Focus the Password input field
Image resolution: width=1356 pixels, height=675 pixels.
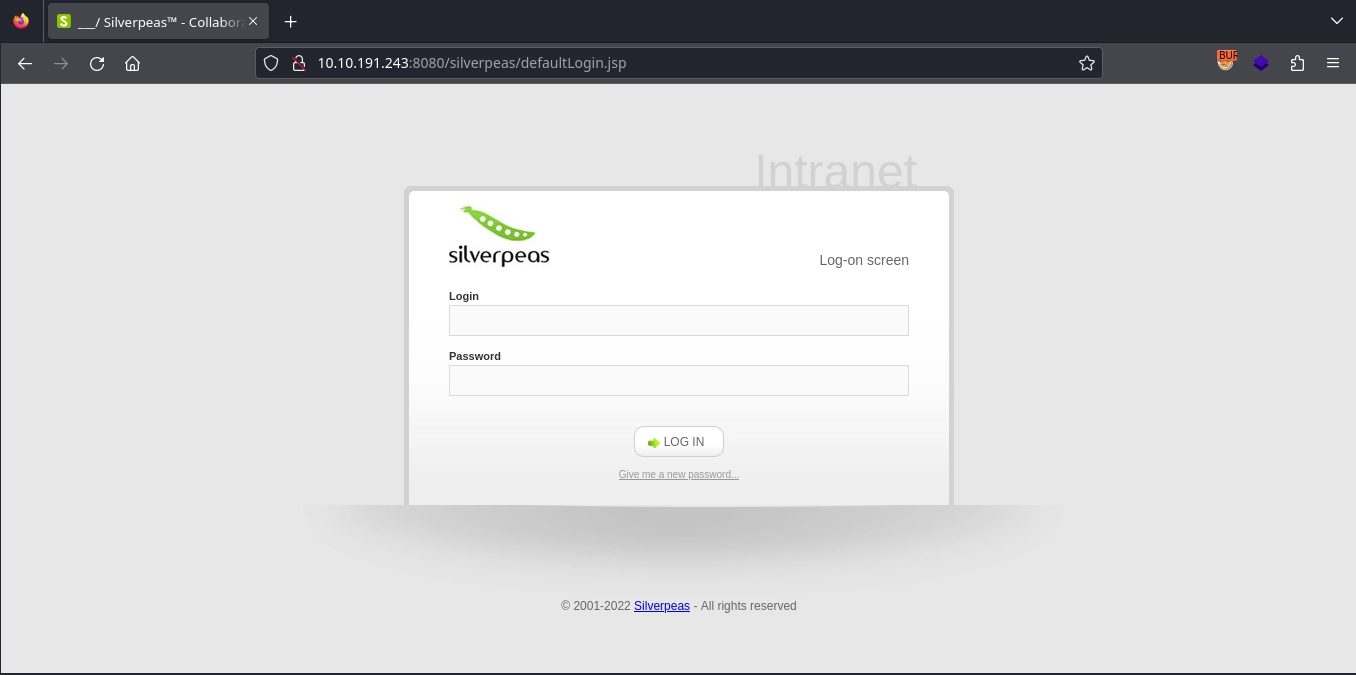pyautogui.click(x=678, y=380)
